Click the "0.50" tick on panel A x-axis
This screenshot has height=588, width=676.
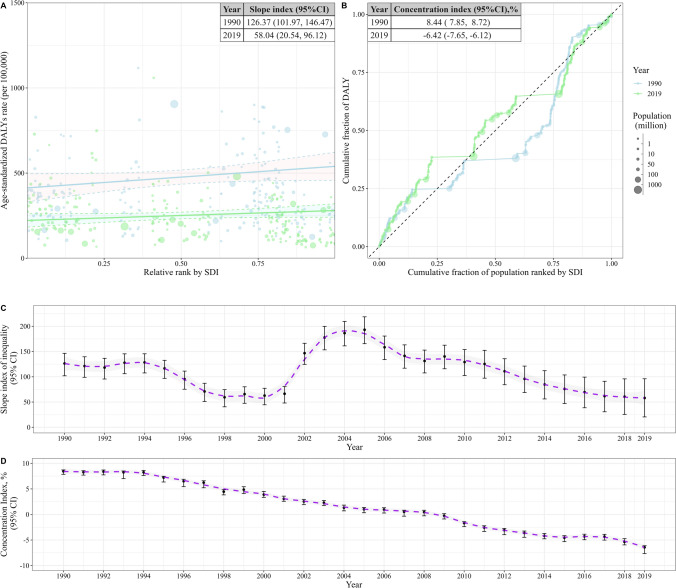(181, 264)
